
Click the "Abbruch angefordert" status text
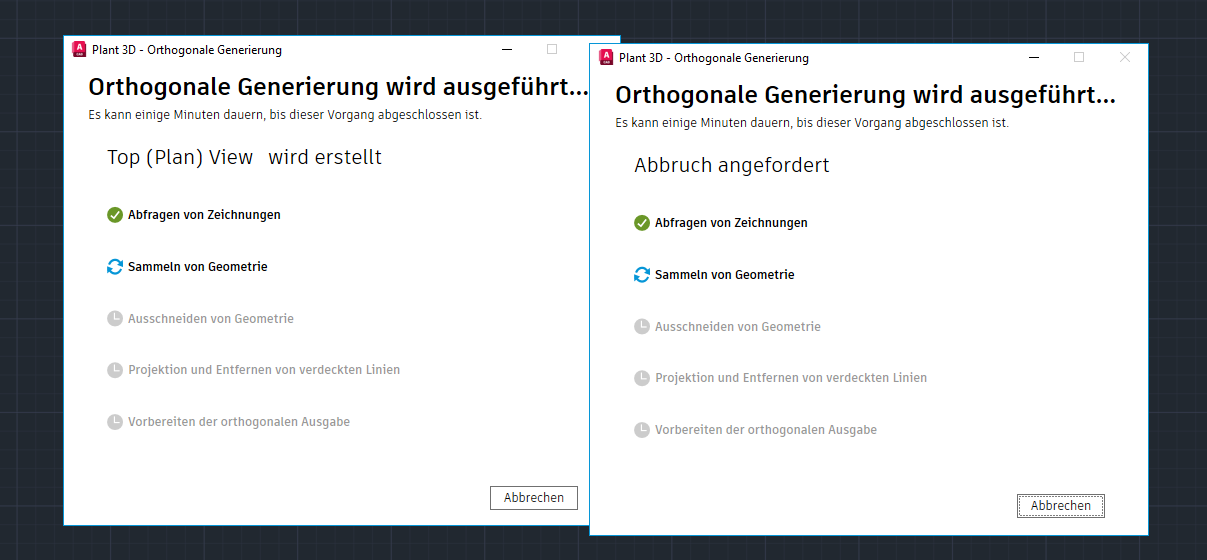pos(732,166)
